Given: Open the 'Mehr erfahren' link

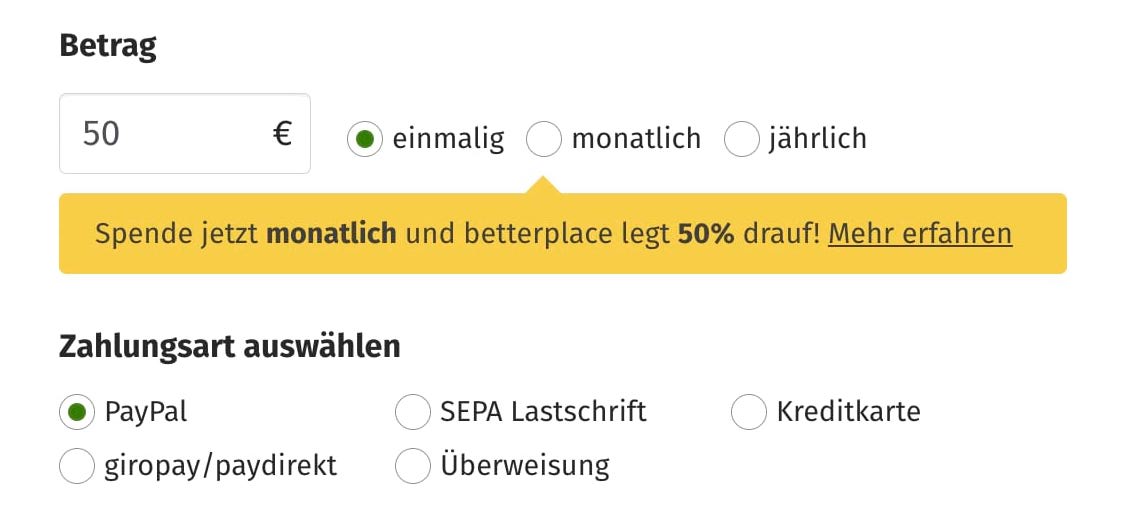Looking at the screenshot, I should point(920,234).
